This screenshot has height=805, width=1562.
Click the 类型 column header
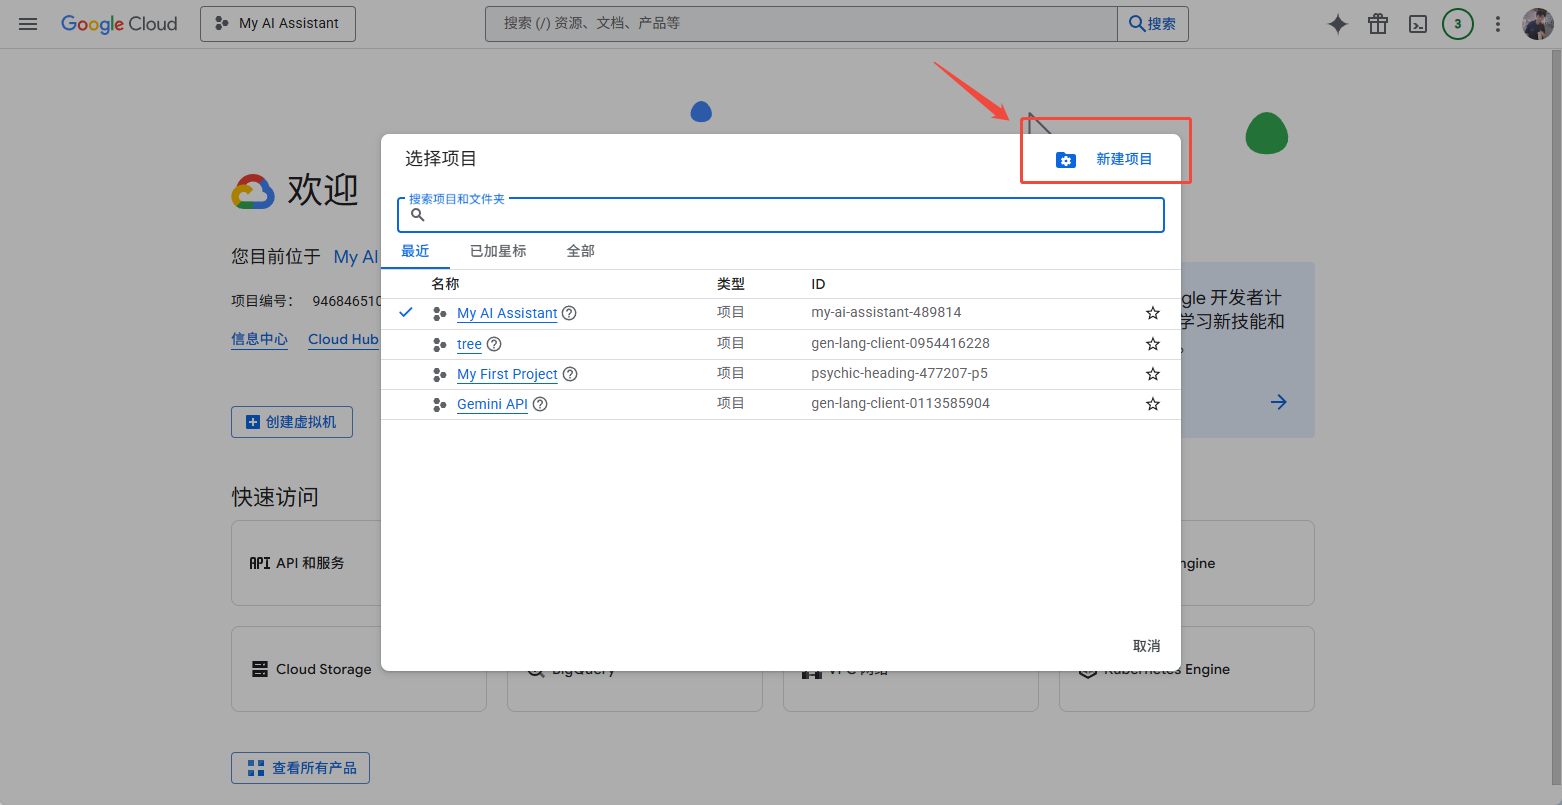[731, 284]
